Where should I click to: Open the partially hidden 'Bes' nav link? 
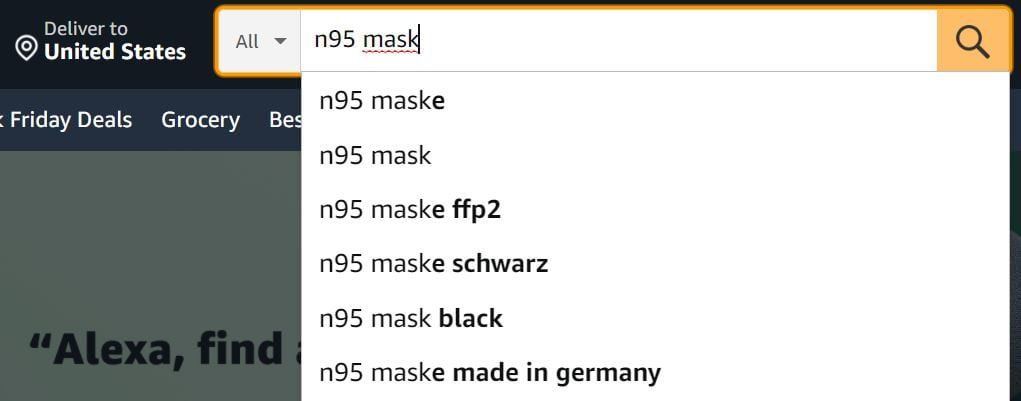coord(285,120)
